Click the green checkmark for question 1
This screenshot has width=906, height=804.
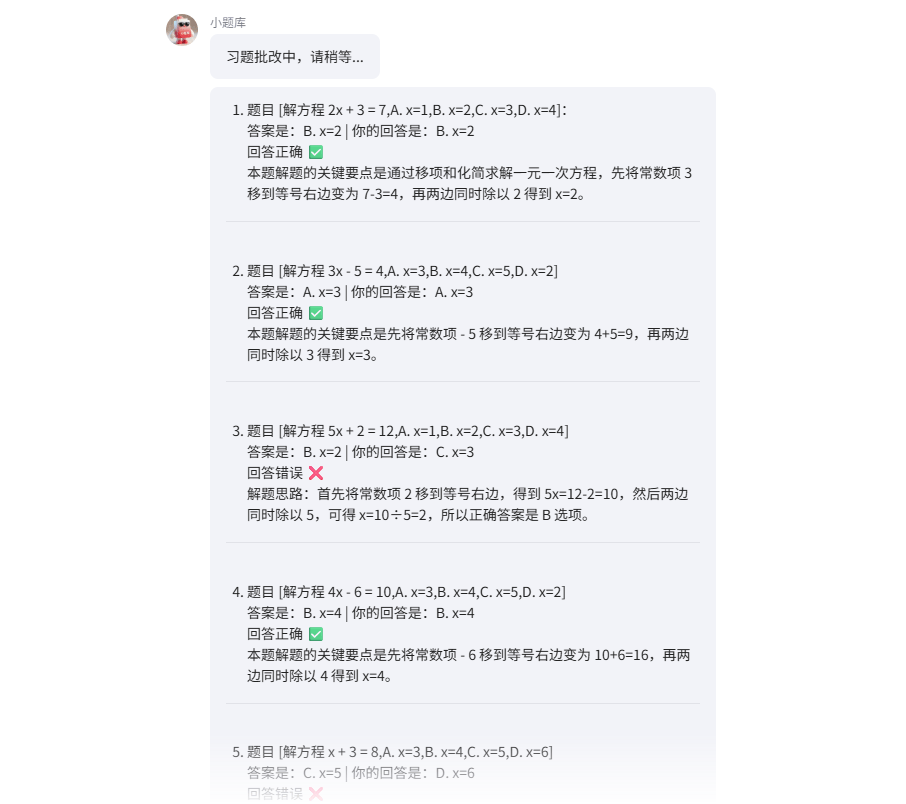pos(316,152)
